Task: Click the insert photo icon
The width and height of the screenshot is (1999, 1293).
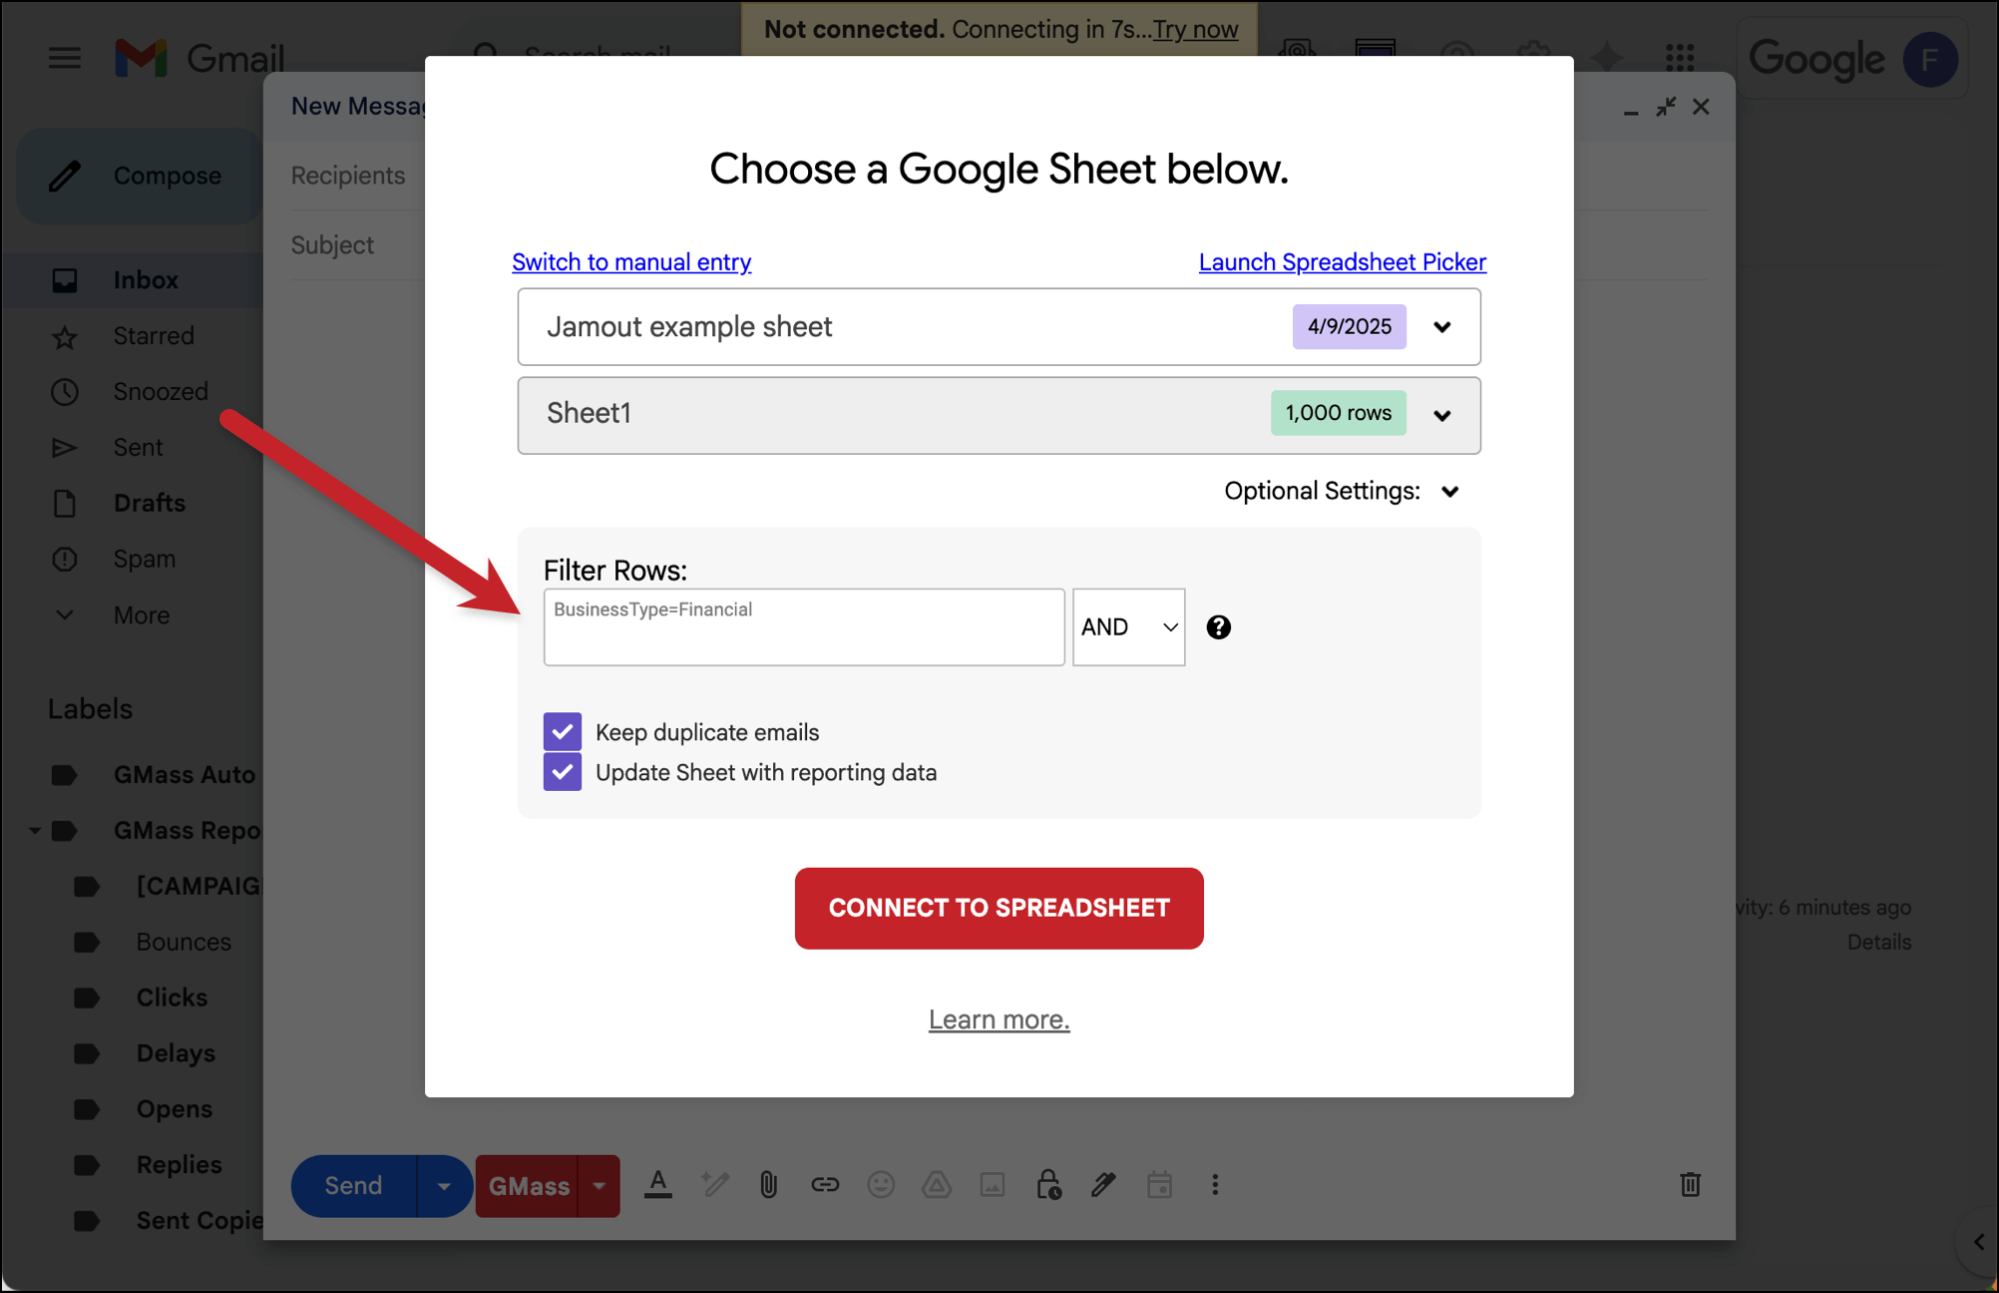Action: click(993, 1185)
